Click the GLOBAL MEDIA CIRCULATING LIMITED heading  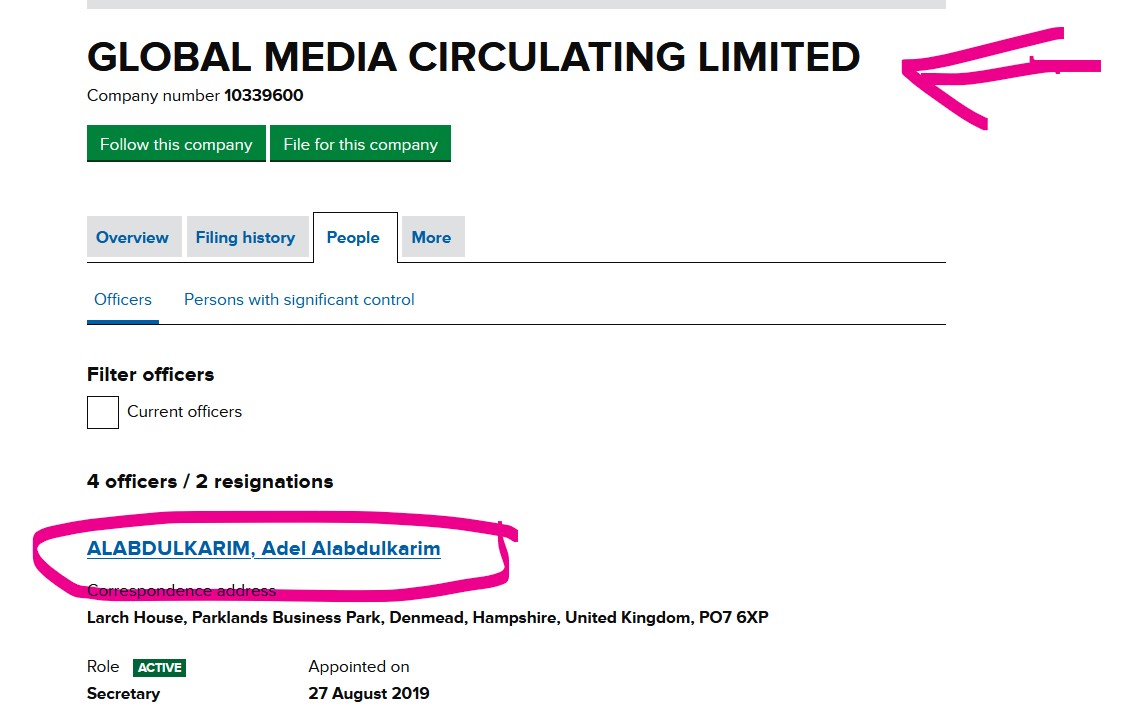point(474,57)
